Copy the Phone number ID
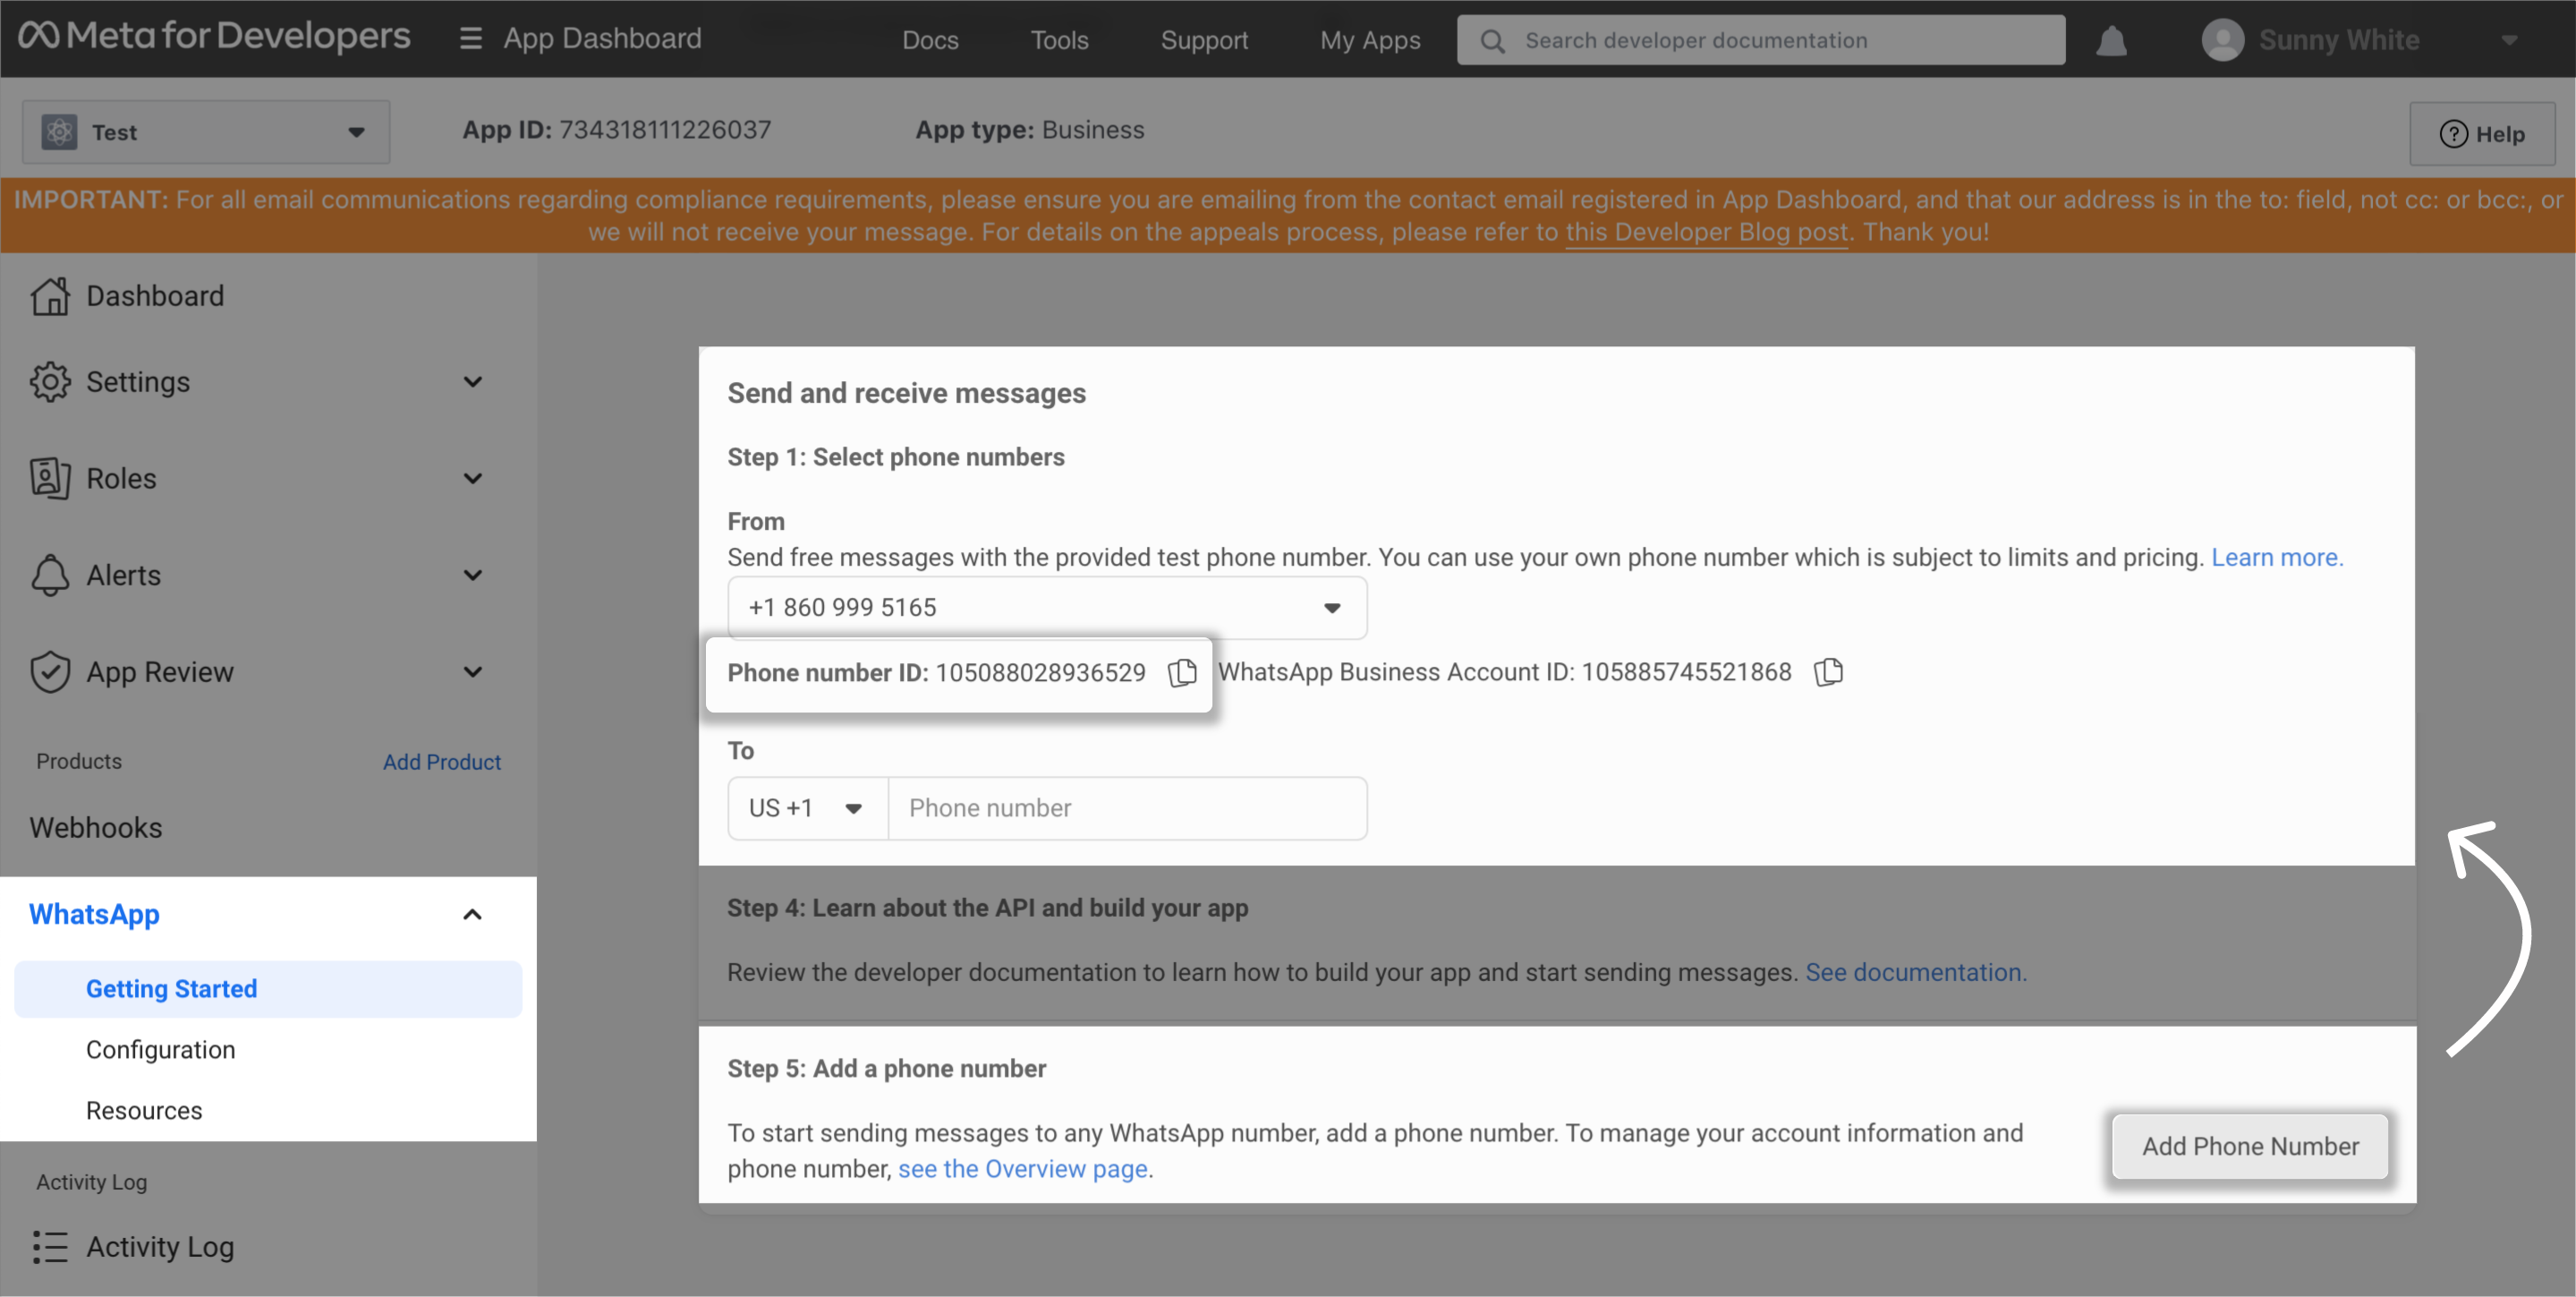2576x1297 pixels. (x=1182, y=672)
